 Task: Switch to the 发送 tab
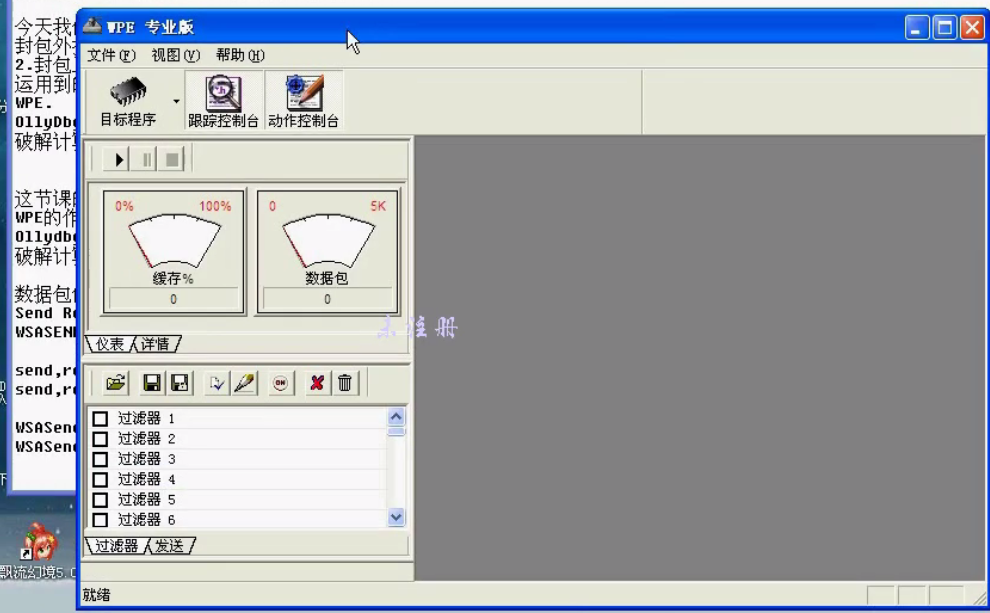(169, 545)
